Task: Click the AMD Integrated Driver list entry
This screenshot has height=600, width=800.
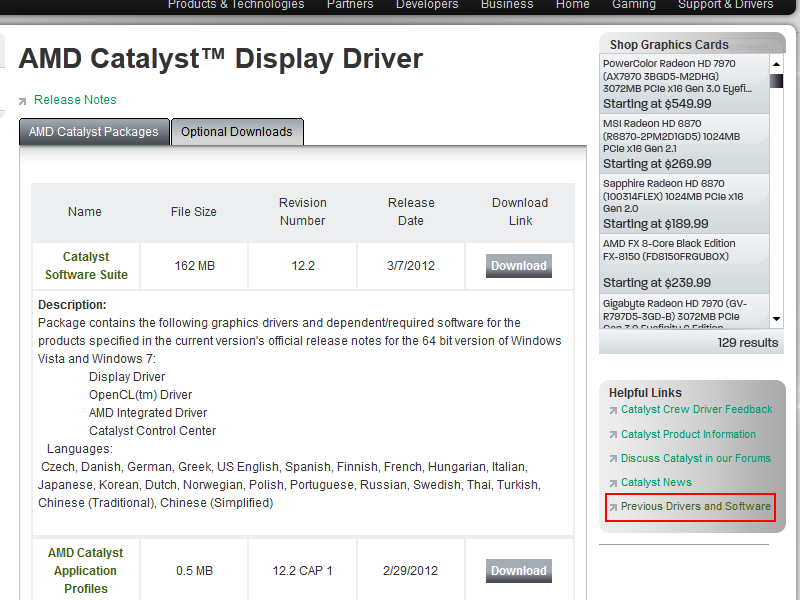Action: pos(148,413)
